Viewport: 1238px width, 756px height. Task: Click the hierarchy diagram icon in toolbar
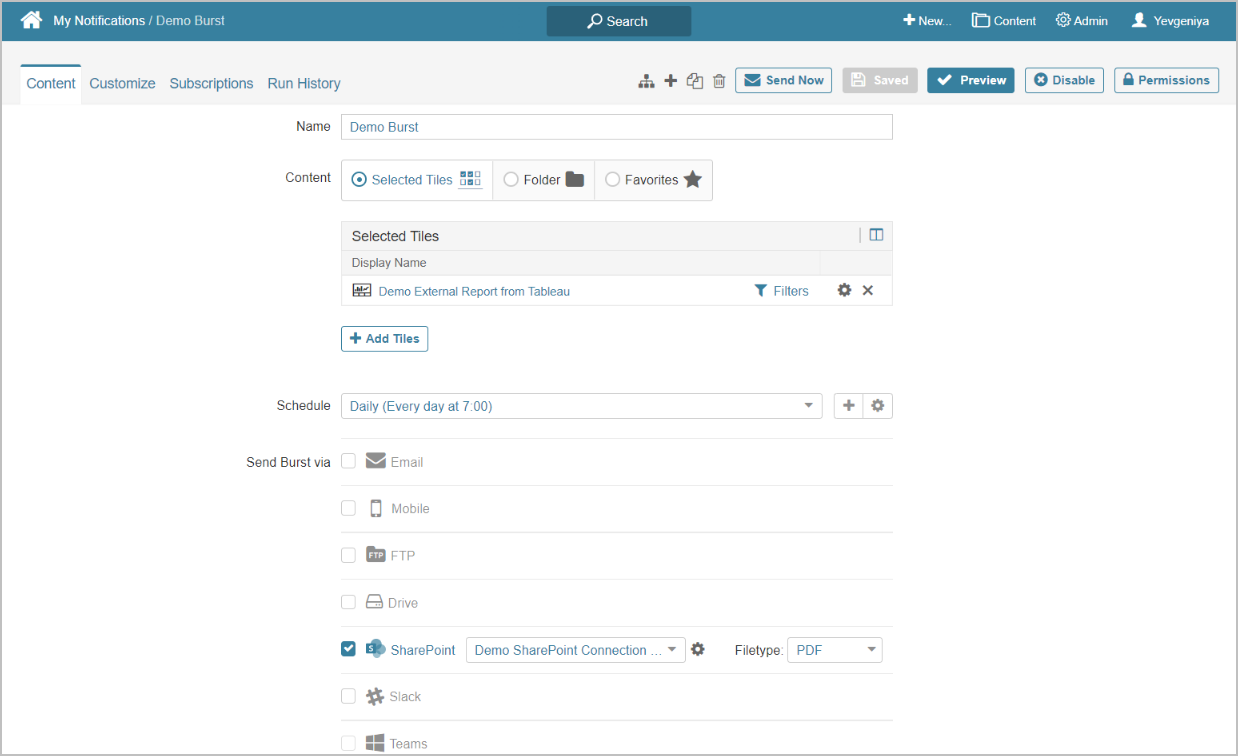coord(646,81)
